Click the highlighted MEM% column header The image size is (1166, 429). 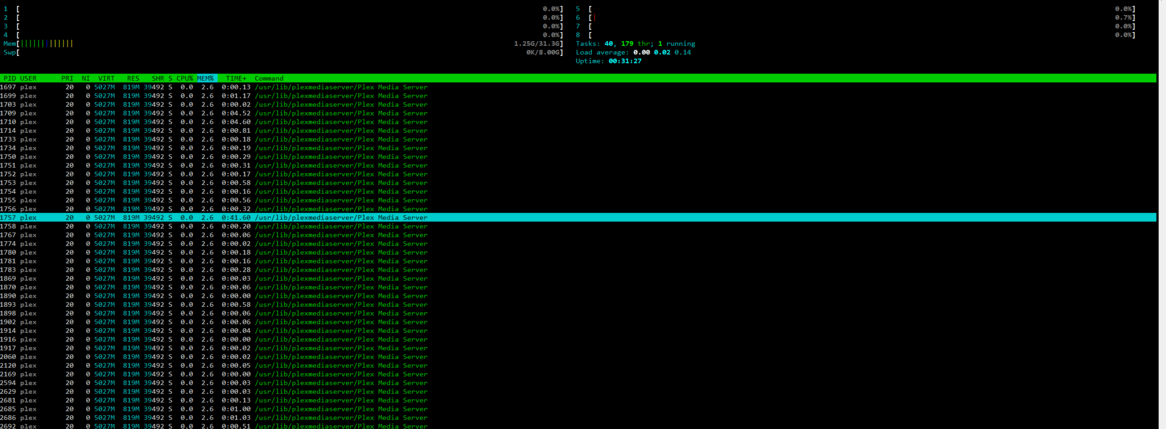click(205, 78)
